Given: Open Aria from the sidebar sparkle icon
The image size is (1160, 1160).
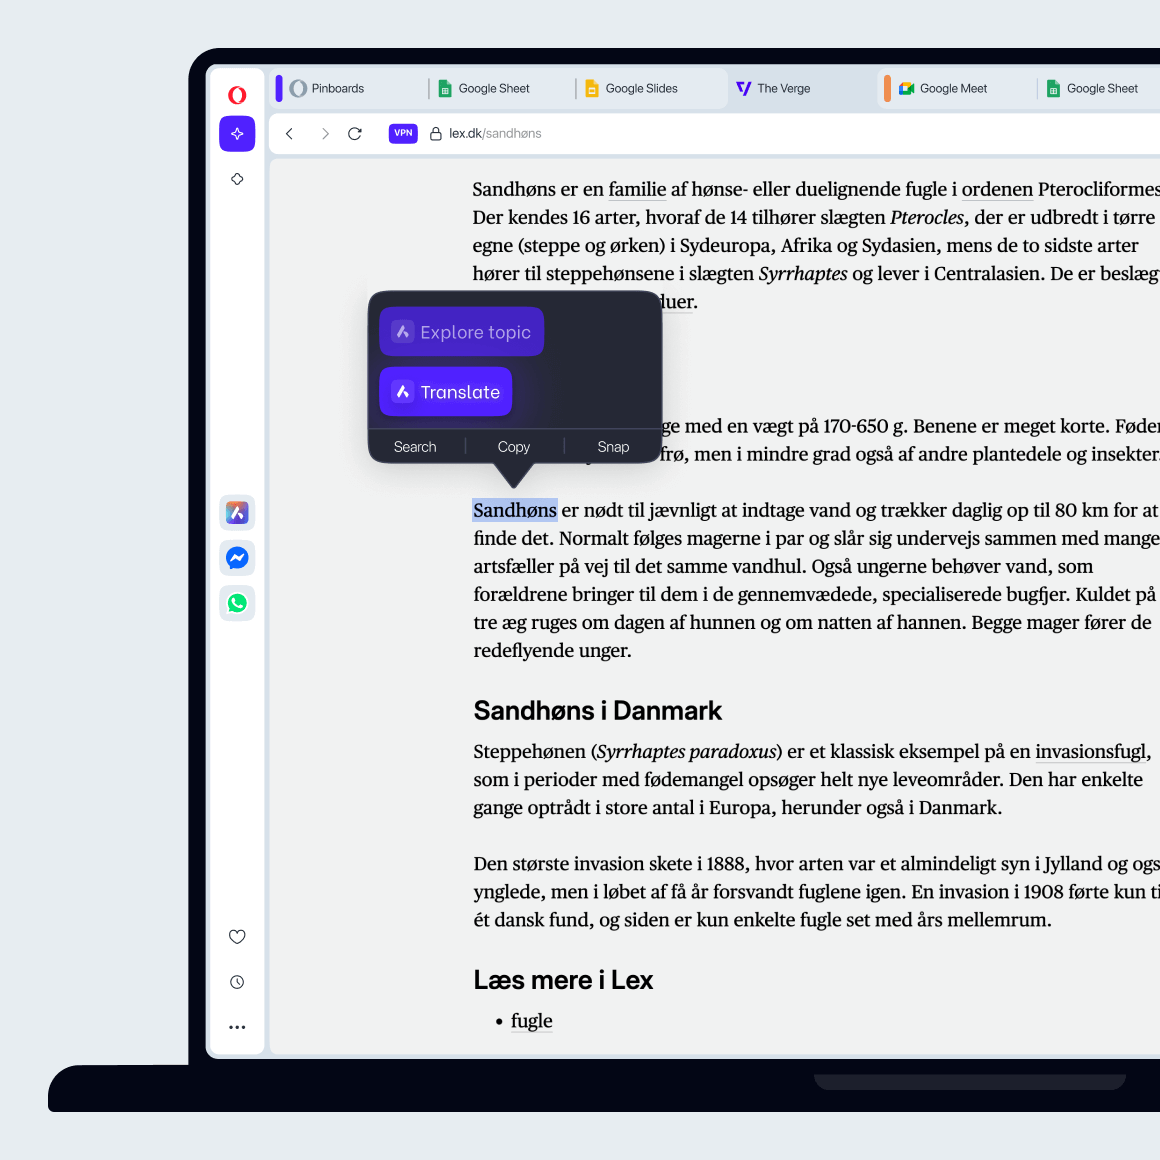Looking at the screenshot, I should (x=237, y=133).
